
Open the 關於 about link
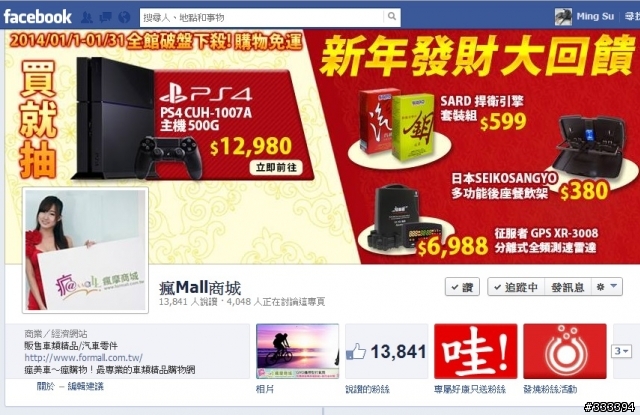[x=45, y=386]
